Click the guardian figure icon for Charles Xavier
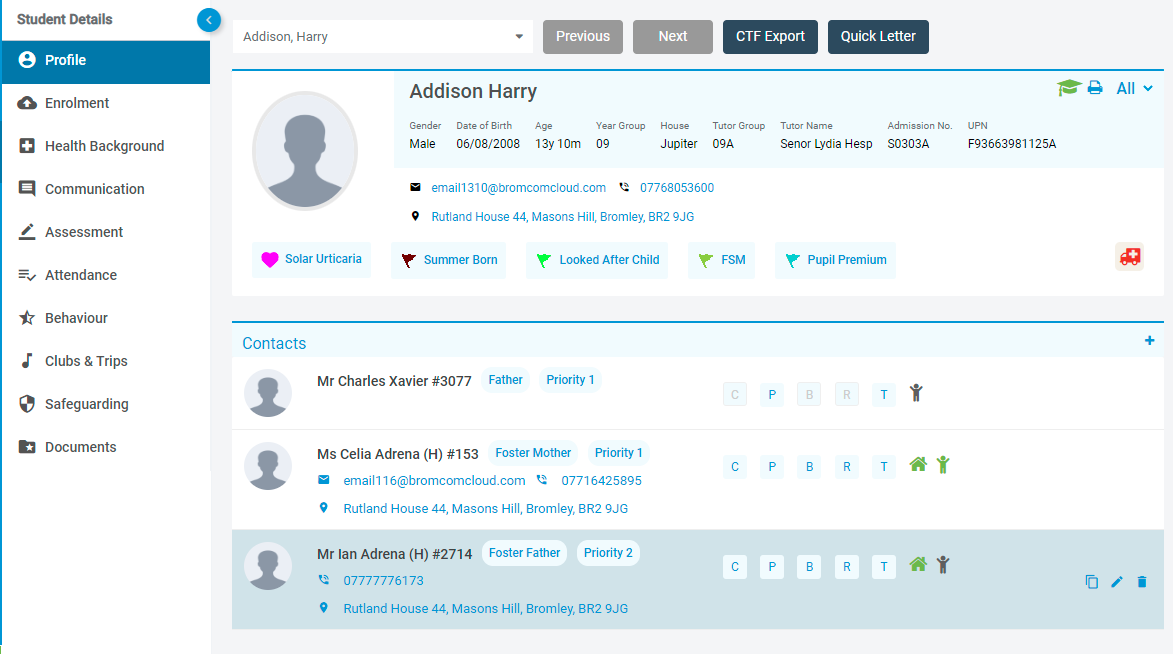 [x=916, y=393]
